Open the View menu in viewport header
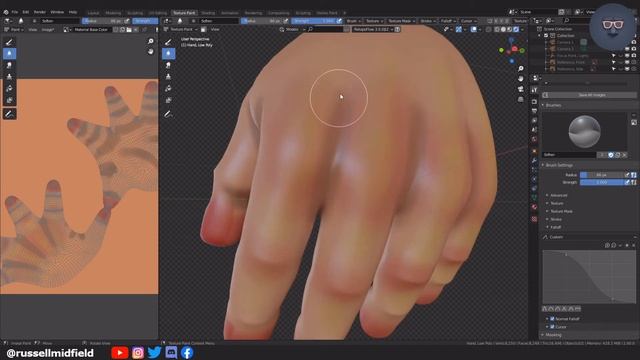The height and width of the screenshot is (360, 640). 215,29
